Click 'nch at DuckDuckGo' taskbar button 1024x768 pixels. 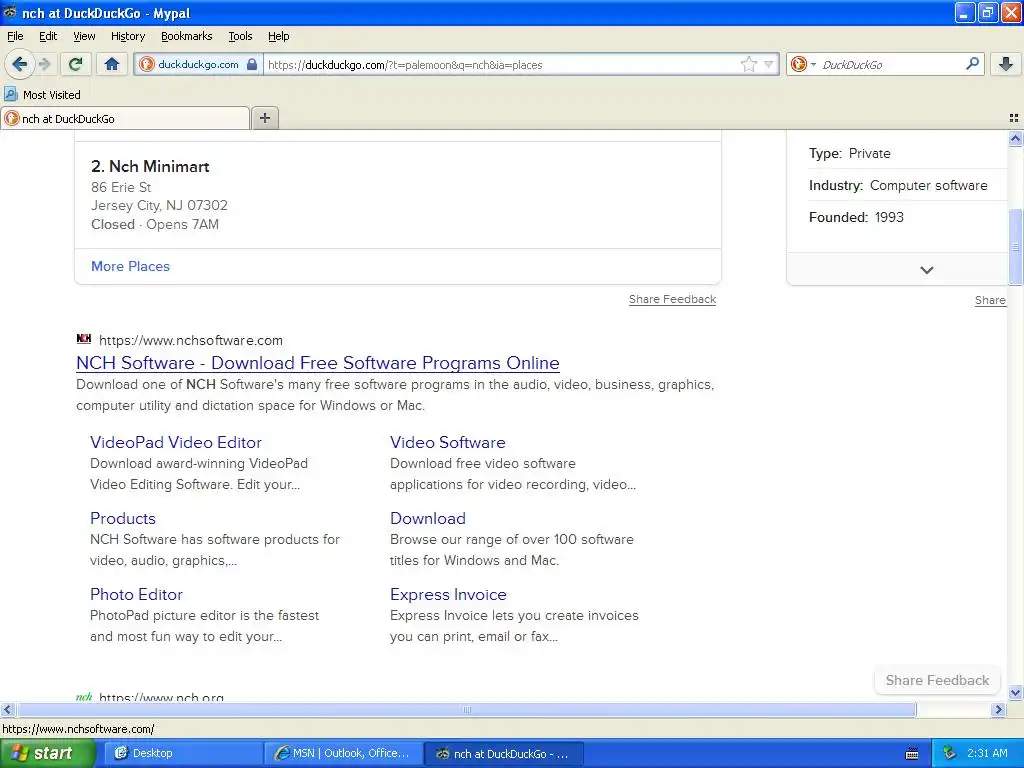504,753
